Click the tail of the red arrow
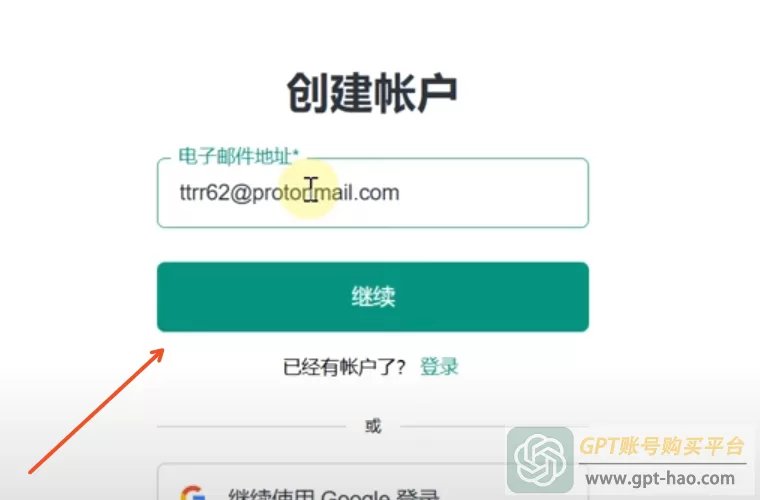Screen dimensions: 760x500 point(31,472)
